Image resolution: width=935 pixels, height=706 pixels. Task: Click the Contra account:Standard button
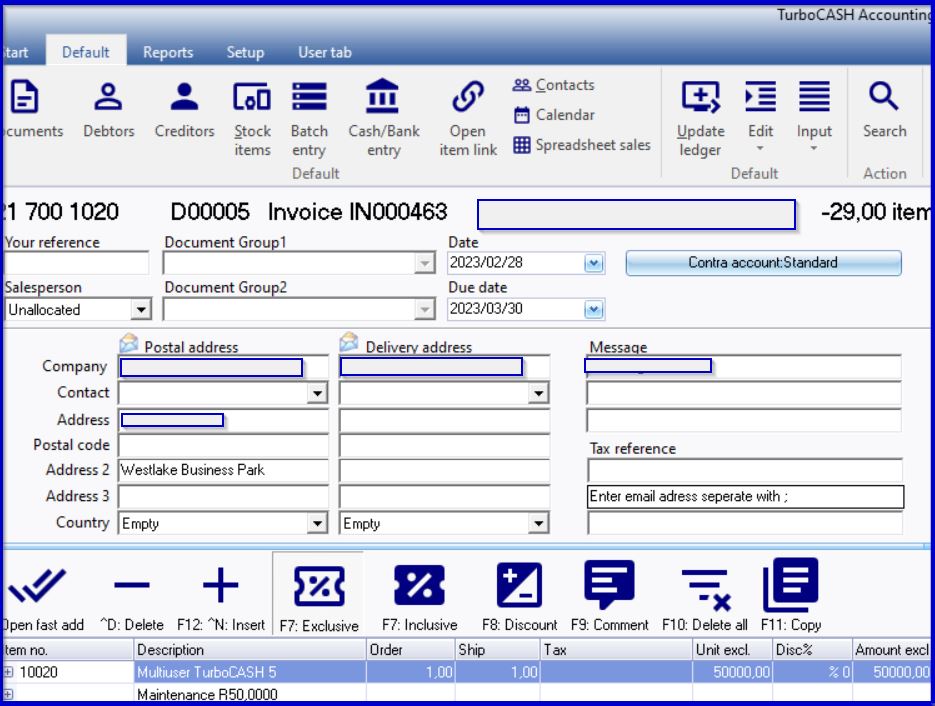tap(763, 263)
